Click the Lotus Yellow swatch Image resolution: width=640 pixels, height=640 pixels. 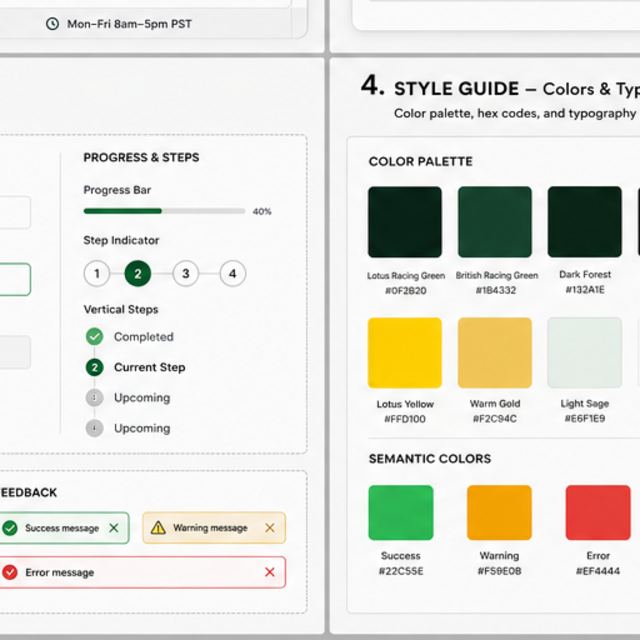(x=405, y=353)
